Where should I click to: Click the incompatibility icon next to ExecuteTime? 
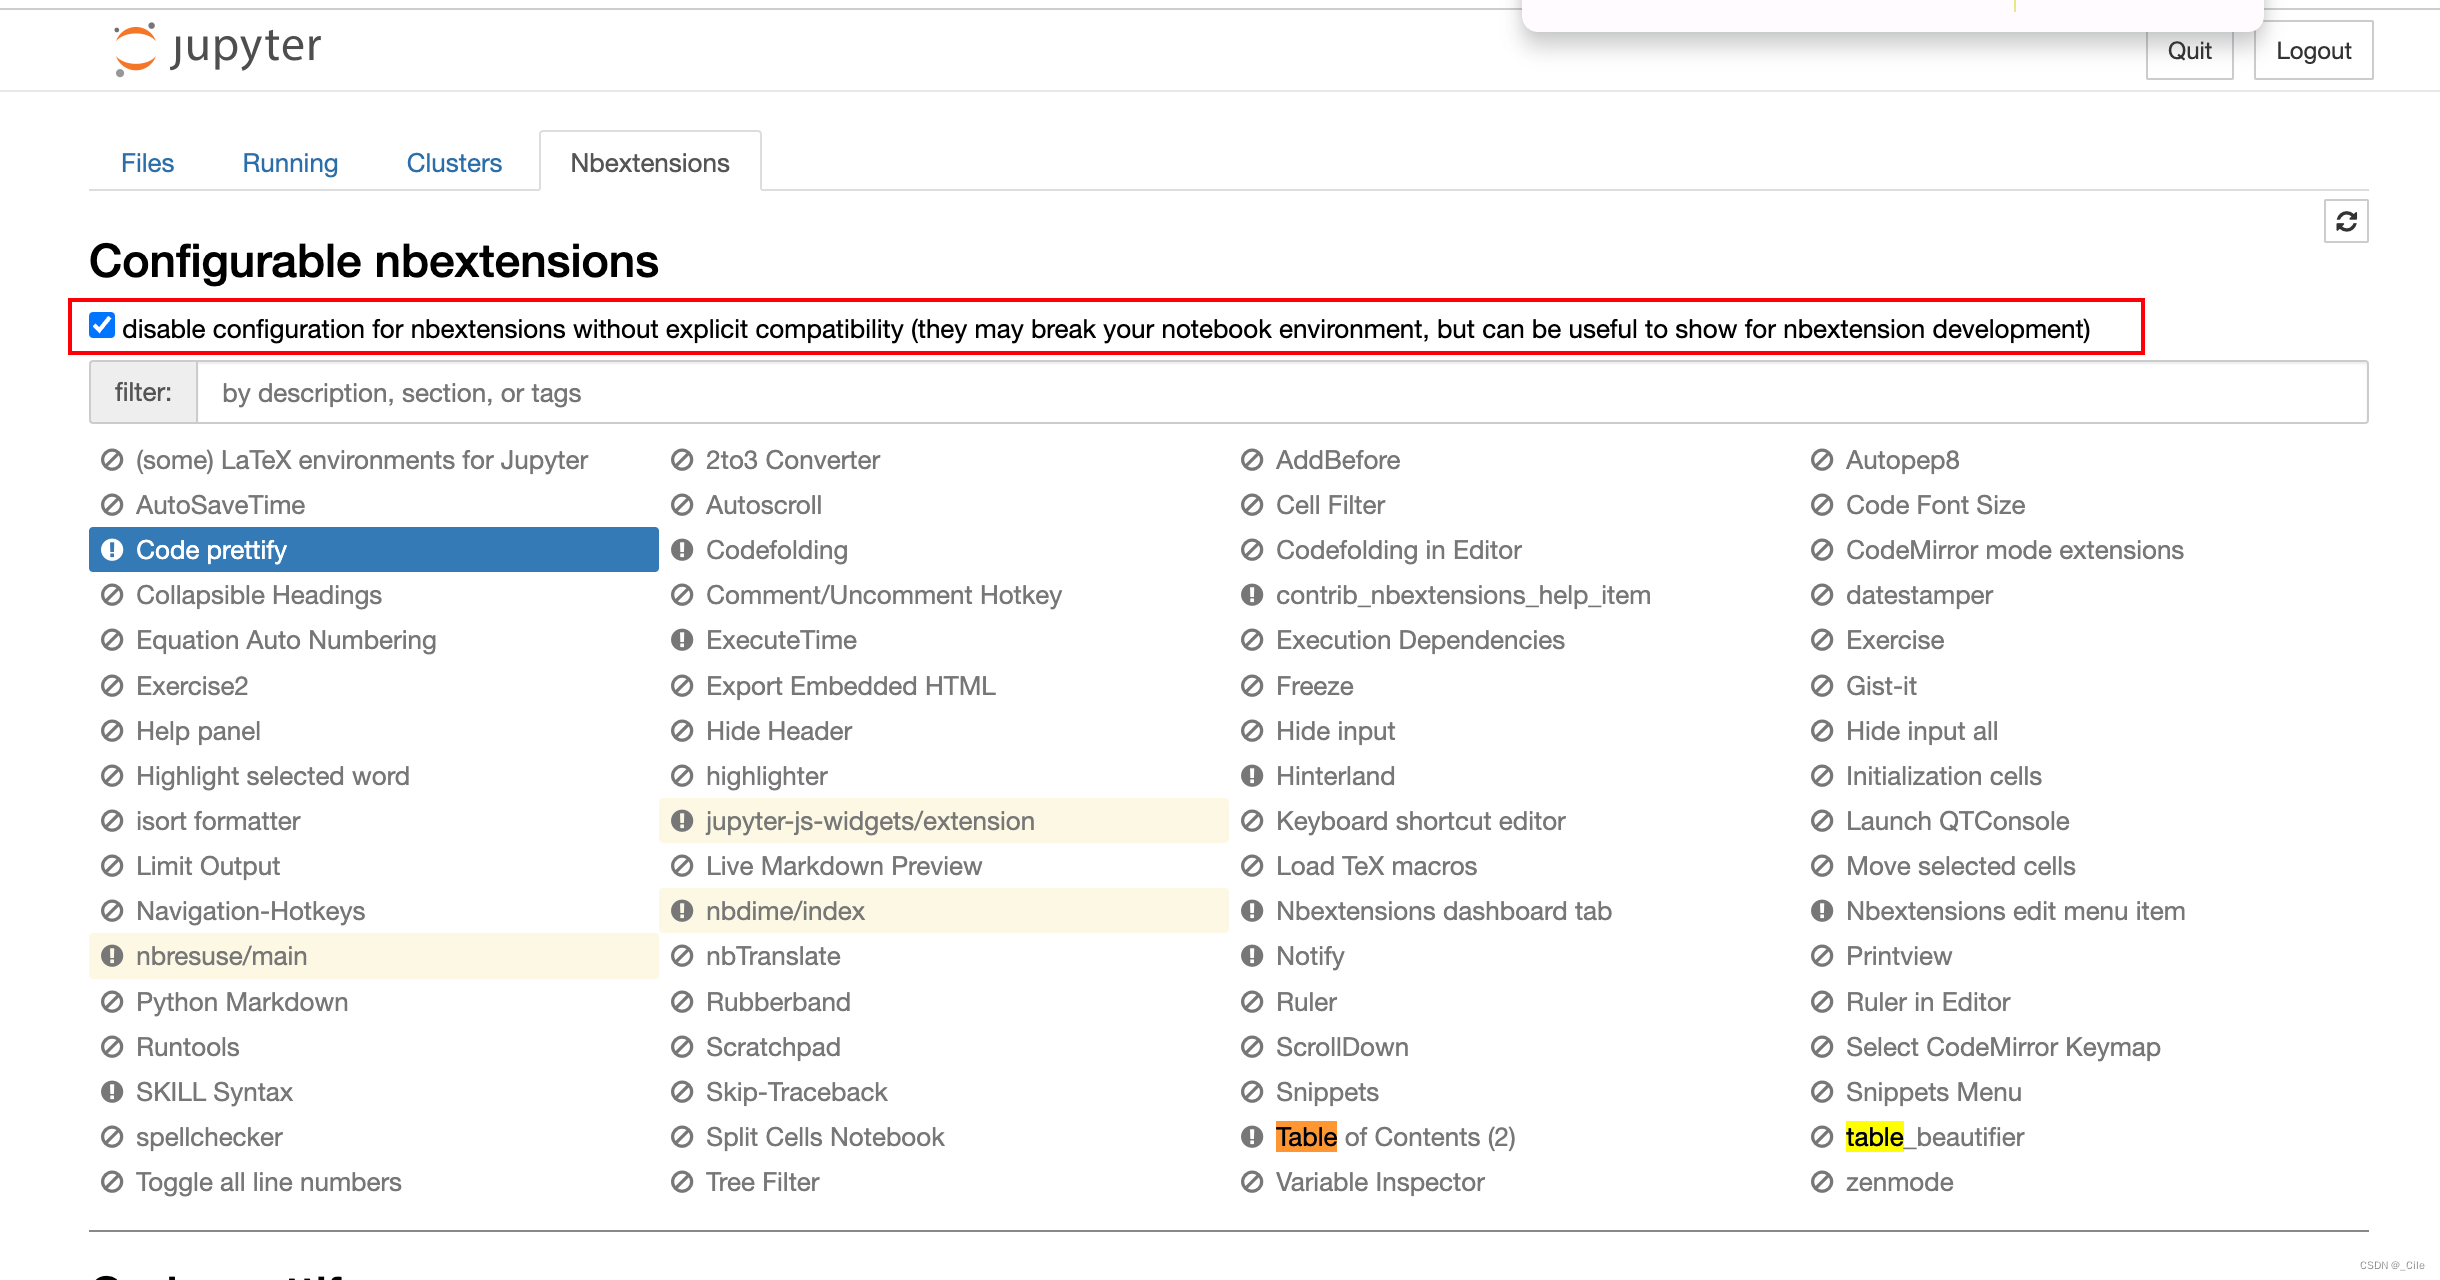point(681,640)
